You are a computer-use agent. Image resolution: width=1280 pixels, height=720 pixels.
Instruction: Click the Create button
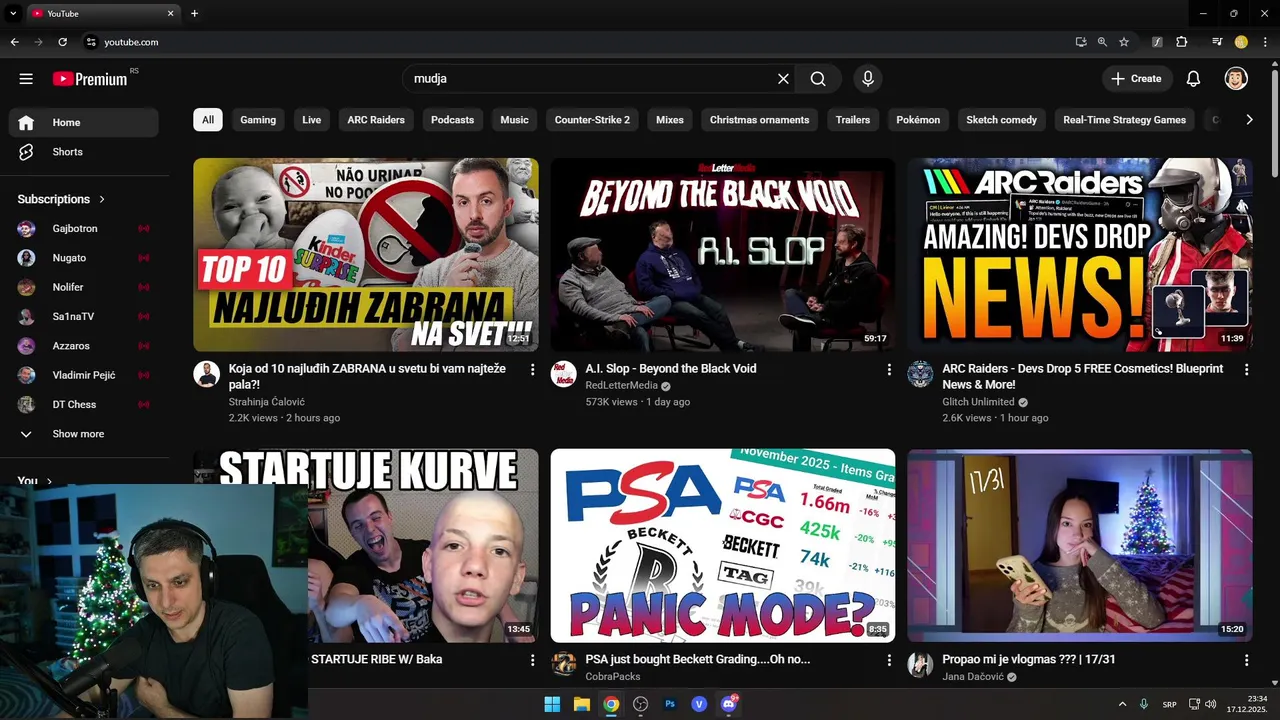coord(1135,79)
